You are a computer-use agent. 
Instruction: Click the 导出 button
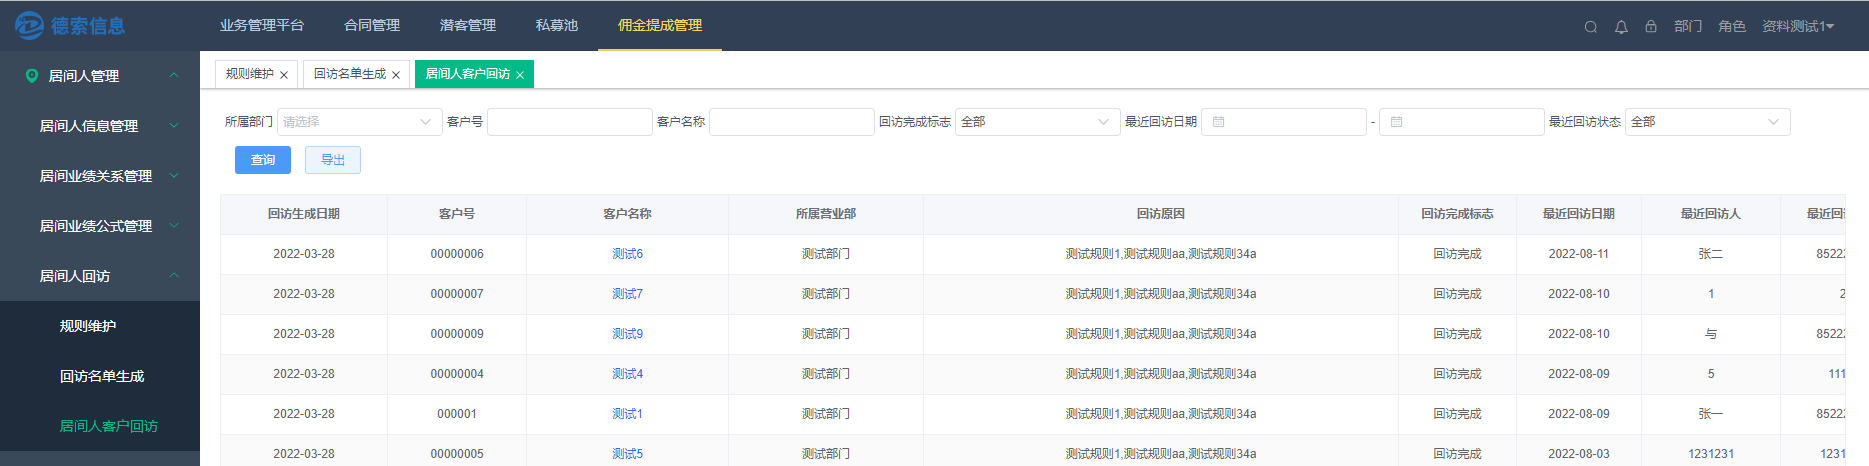pyautogui.click(x=333, y=160)
